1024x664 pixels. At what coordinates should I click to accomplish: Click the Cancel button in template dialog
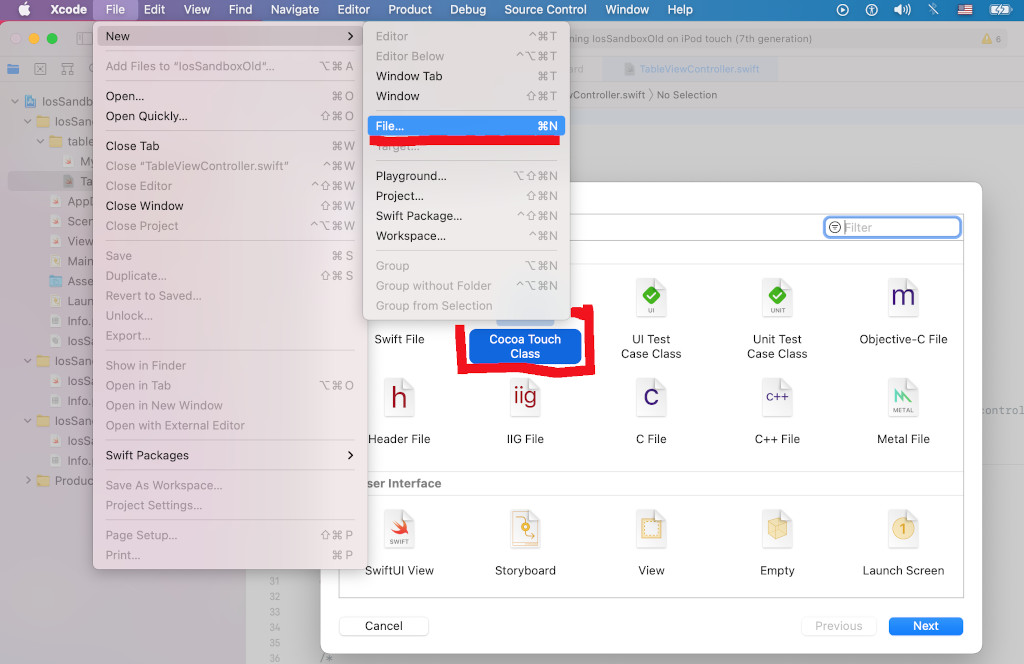point(383,625)
